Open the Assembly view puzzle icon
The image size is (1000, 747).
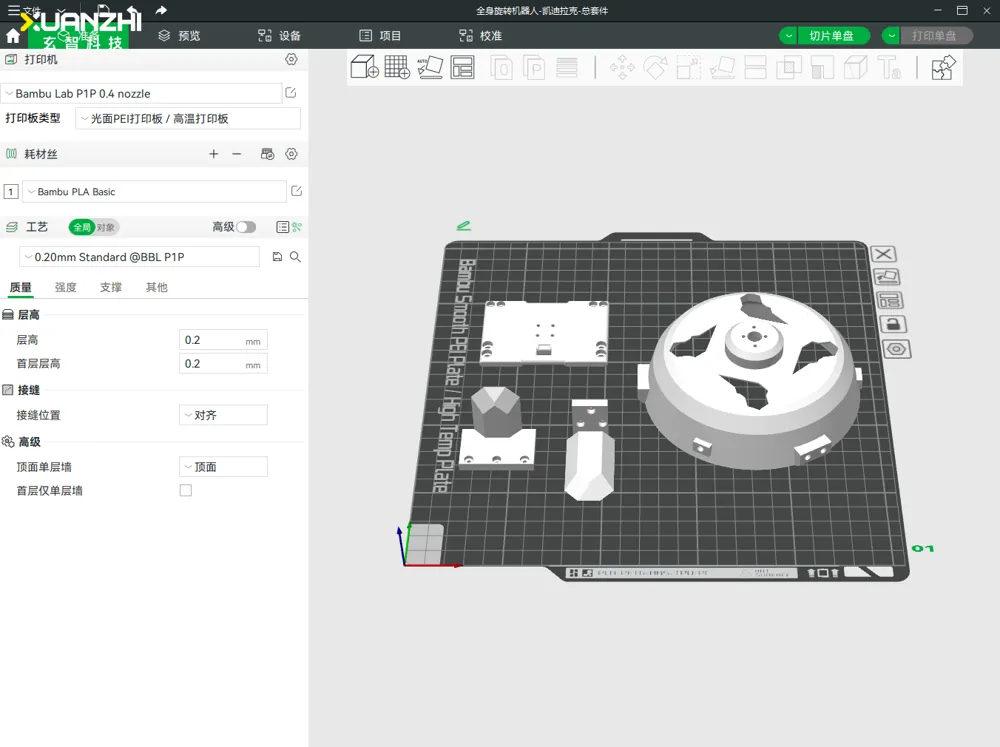[943, 68]
